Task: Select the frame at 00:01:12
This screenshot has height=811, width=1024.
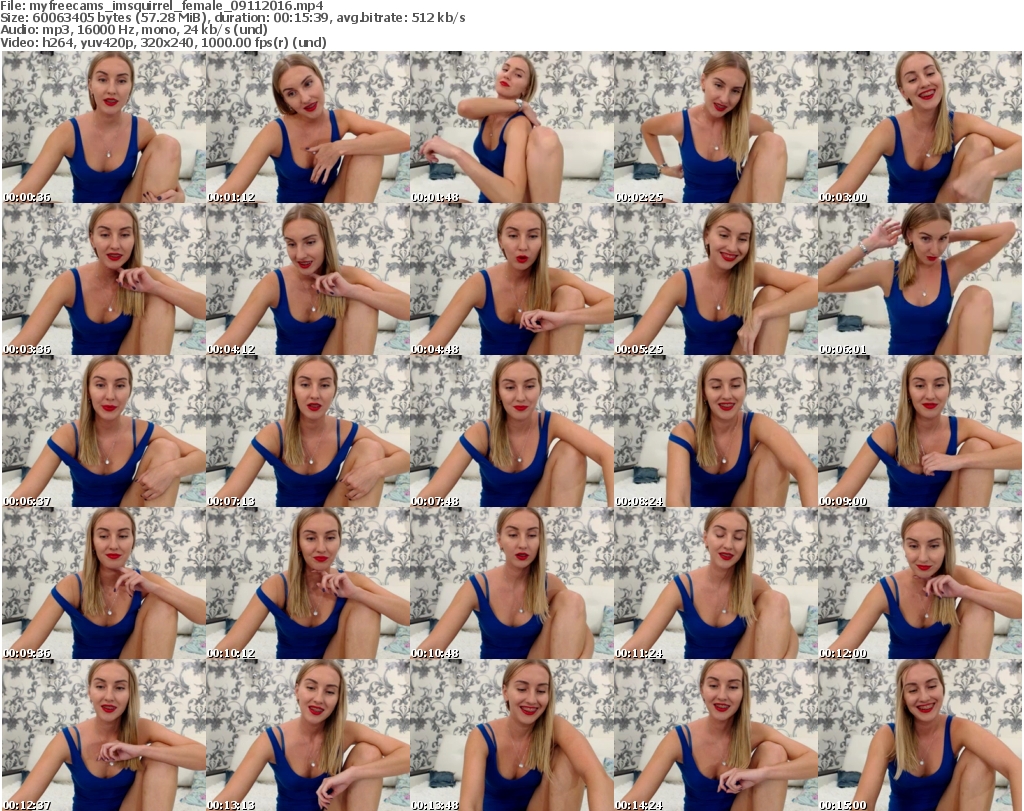Action: click(x=307, y=128)
